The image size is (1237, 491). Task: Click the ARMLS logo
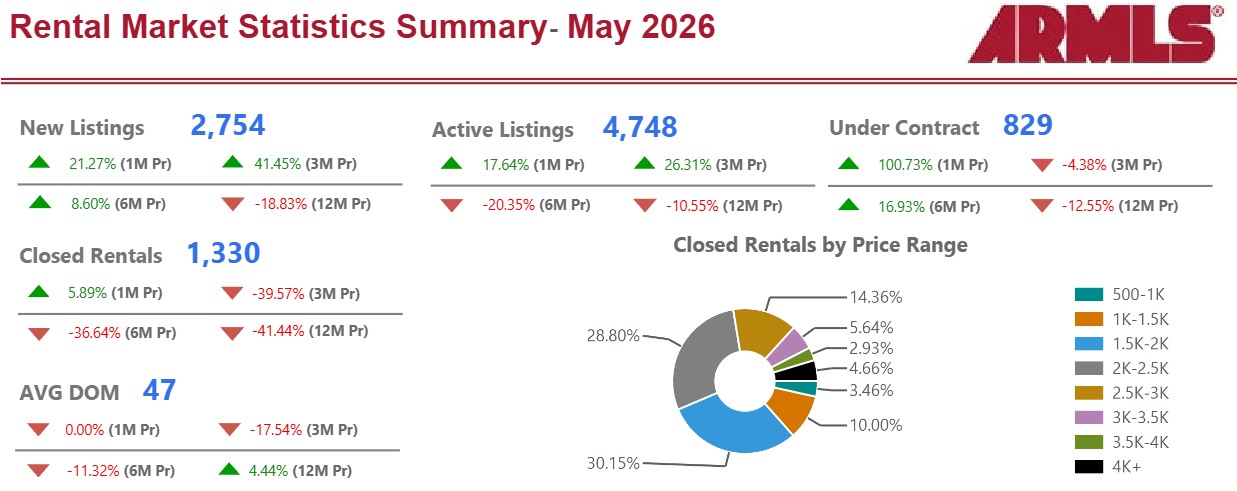point(1098,32)
